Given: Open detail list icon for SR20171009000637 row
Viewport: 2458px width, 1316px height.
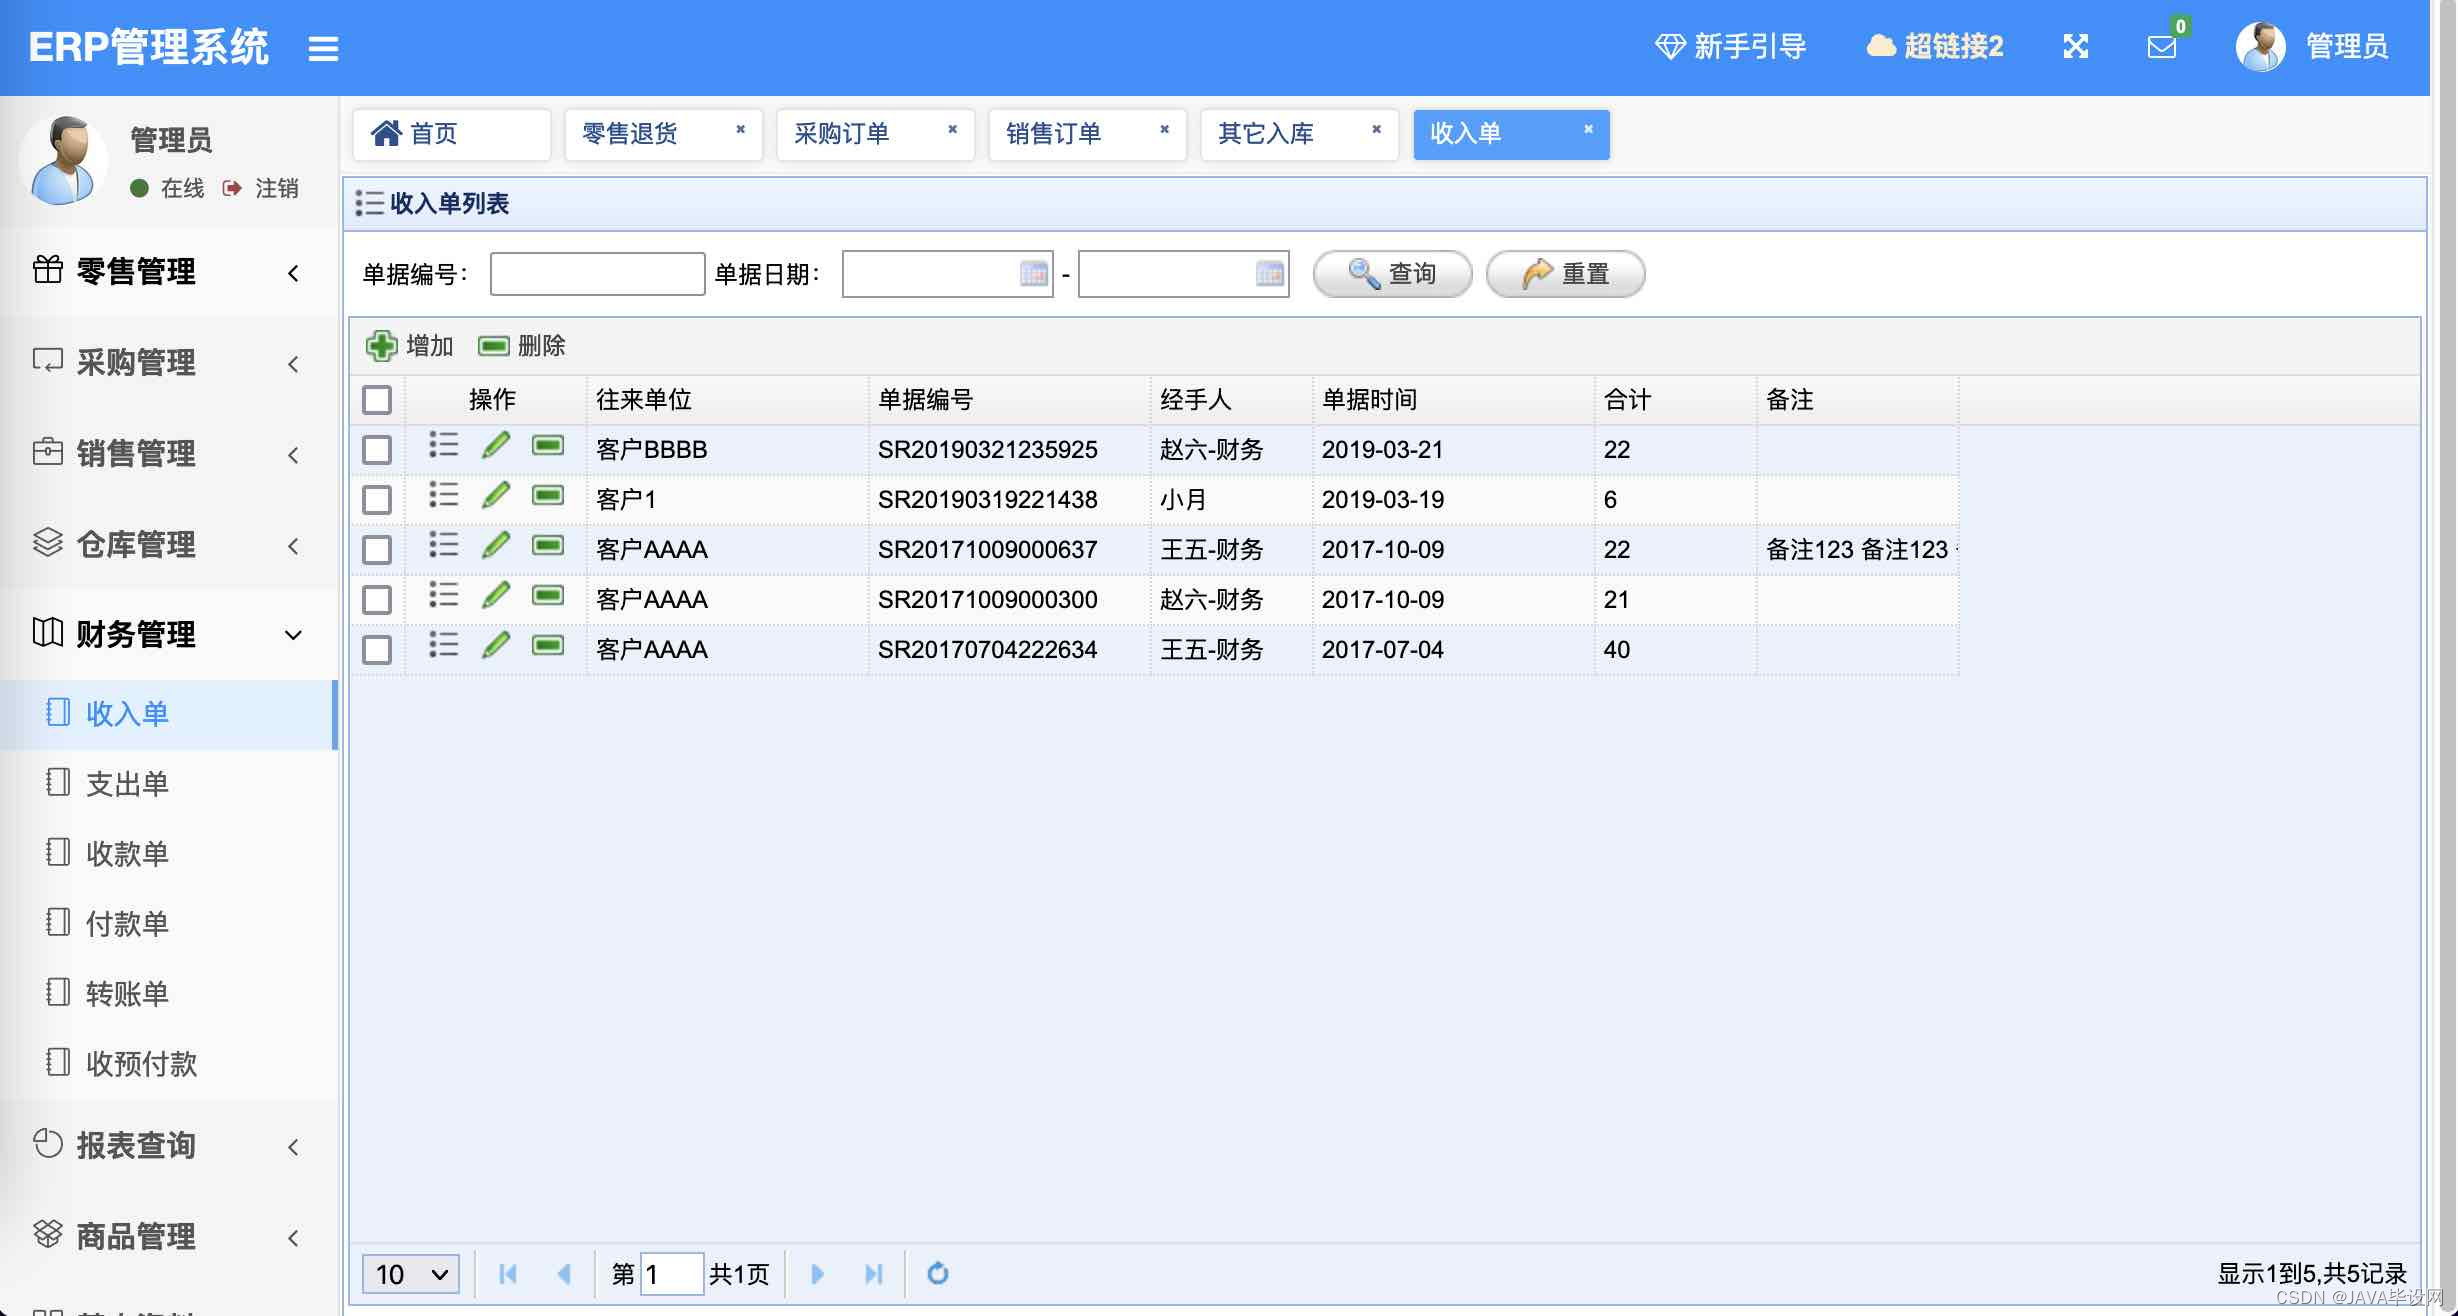Looking at the screenshot, I should (x=443, y=546).
